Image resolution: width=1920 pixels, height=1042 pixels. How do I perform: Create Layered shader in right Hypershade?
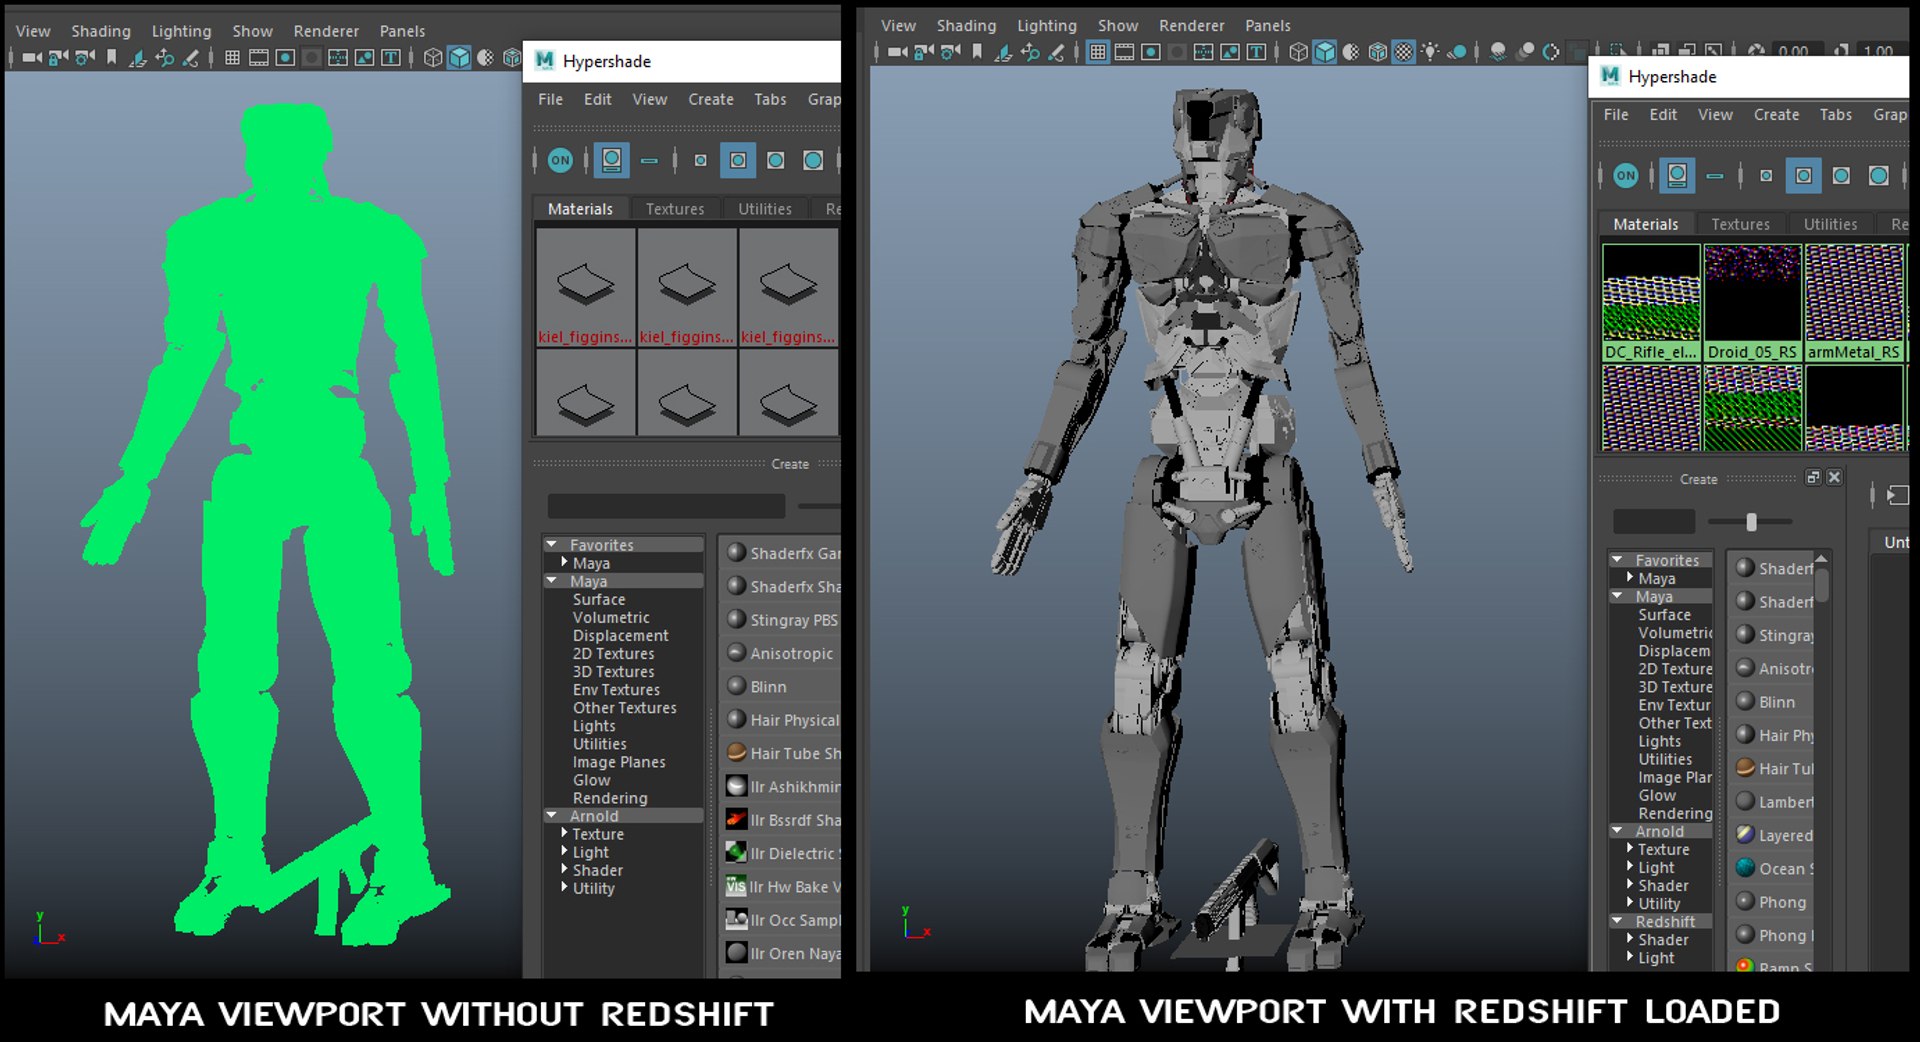click(x=1772, y=835)
